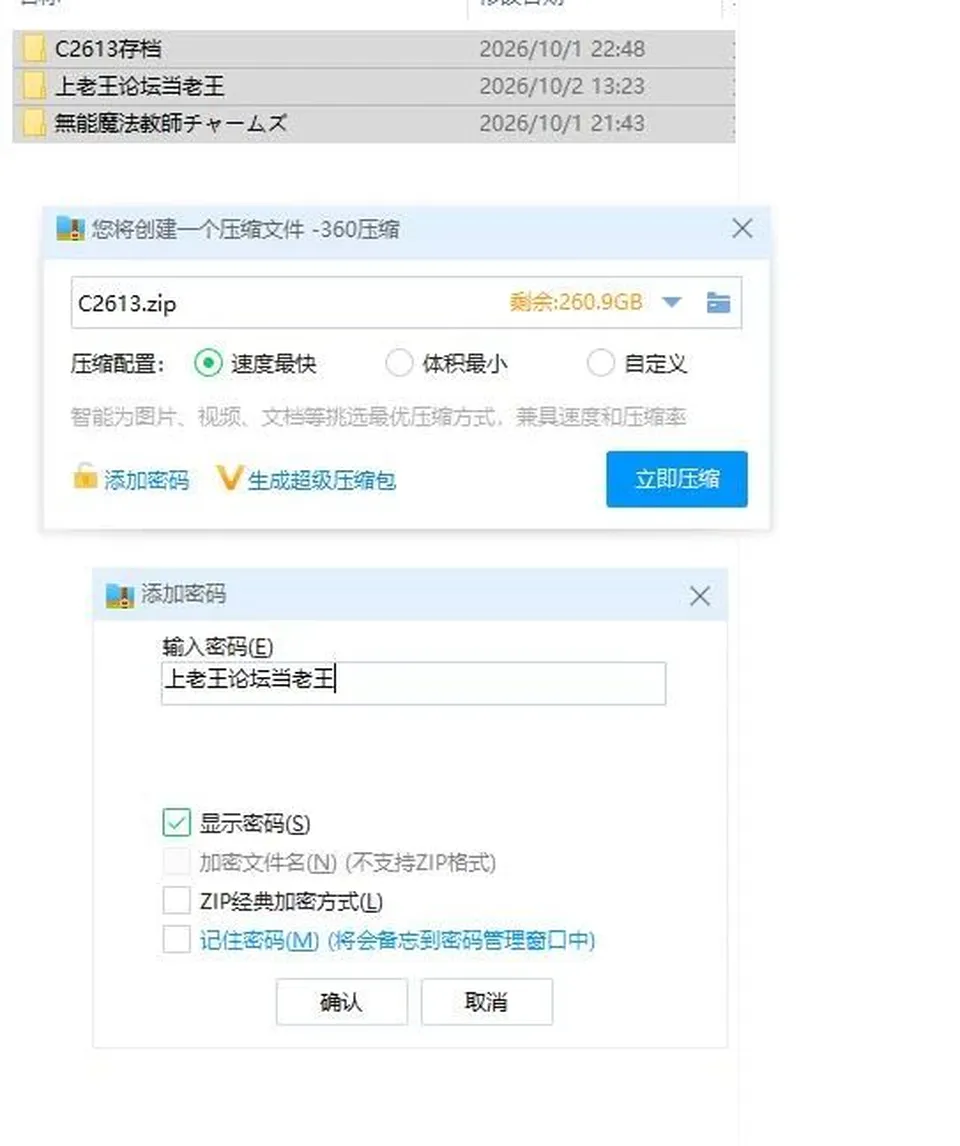Close the 360压缩 create archive dialog
Viewport: 960px width, 1146px height.
(x=742, y=229)
